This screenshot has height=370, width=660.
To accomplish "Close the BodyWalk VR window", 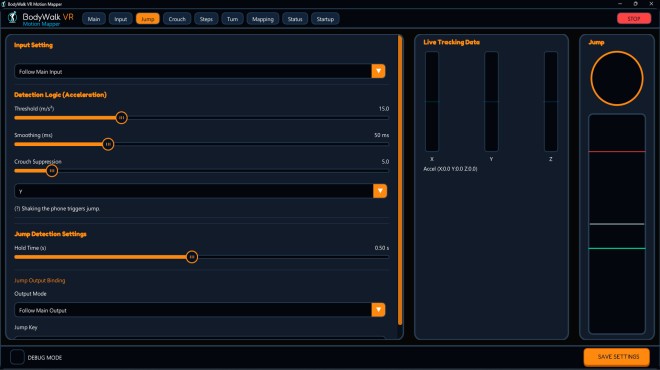I will tap(651, 4).
